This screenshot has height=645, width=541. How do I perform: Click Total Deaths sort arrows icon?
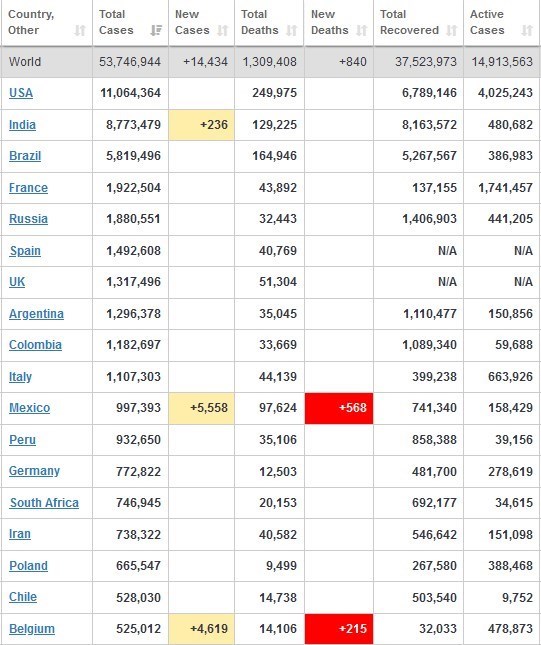pos(292,30)
